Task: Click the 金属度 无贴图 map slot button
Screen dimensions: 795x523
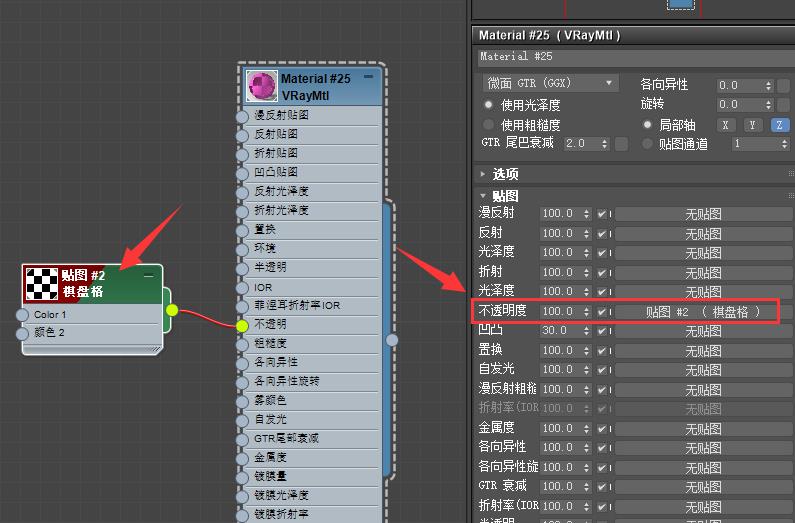Action: (703, 429)
